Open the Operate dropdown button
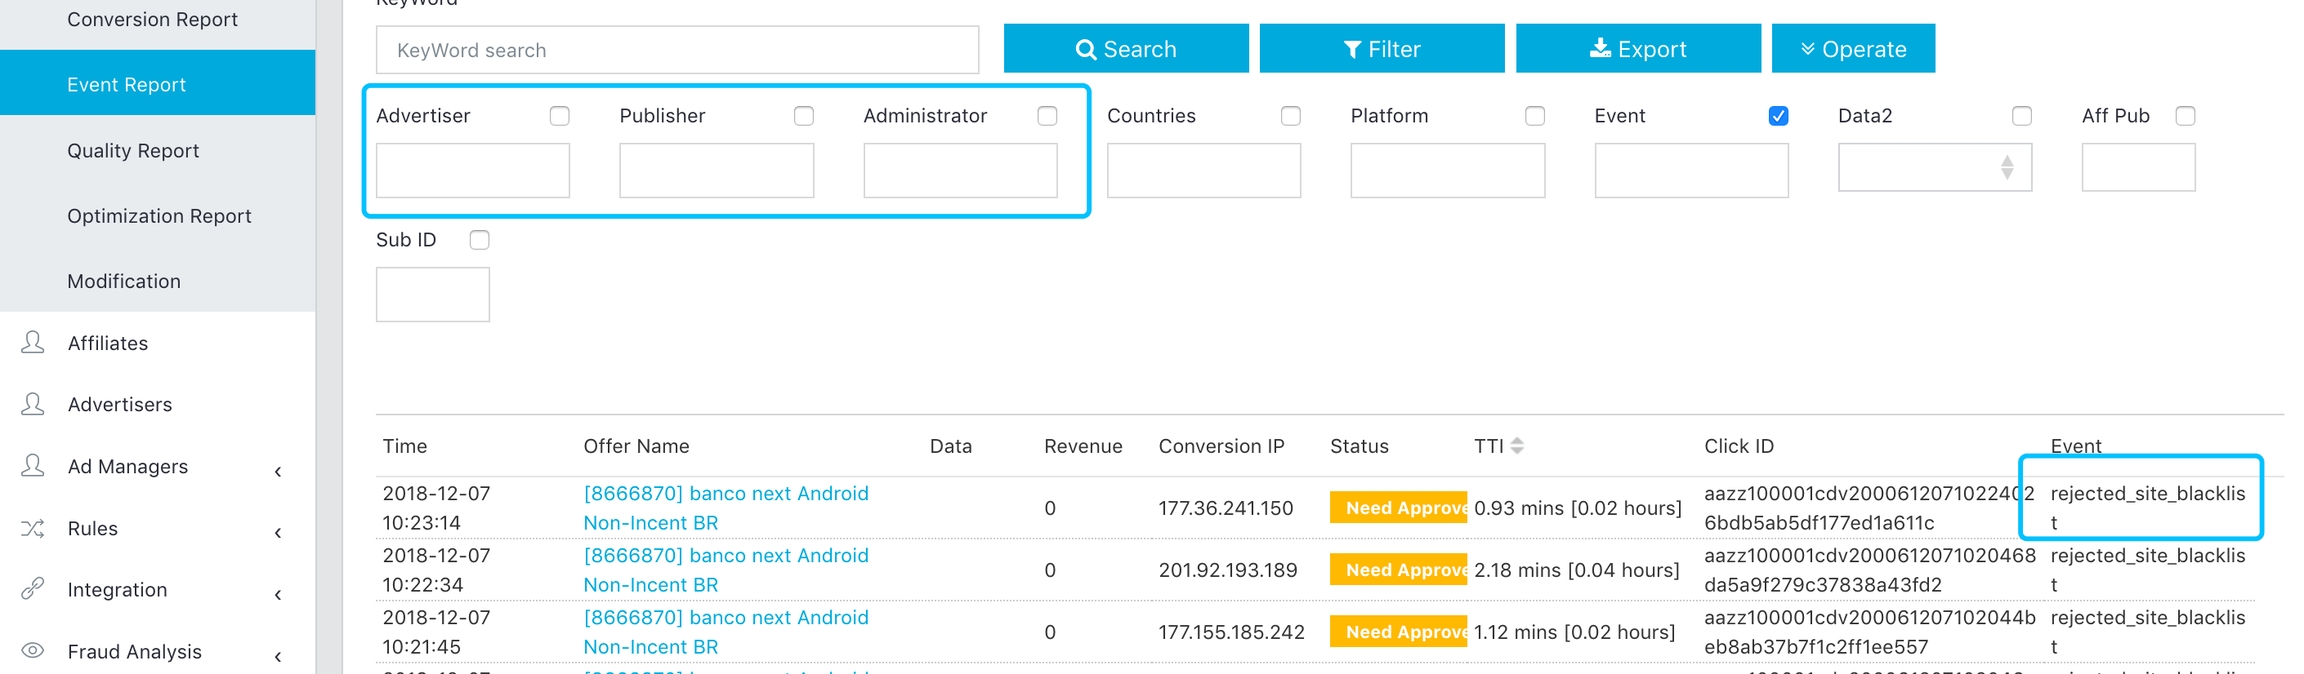This screenshot has height=674, width=2304. pos(1852,49)
